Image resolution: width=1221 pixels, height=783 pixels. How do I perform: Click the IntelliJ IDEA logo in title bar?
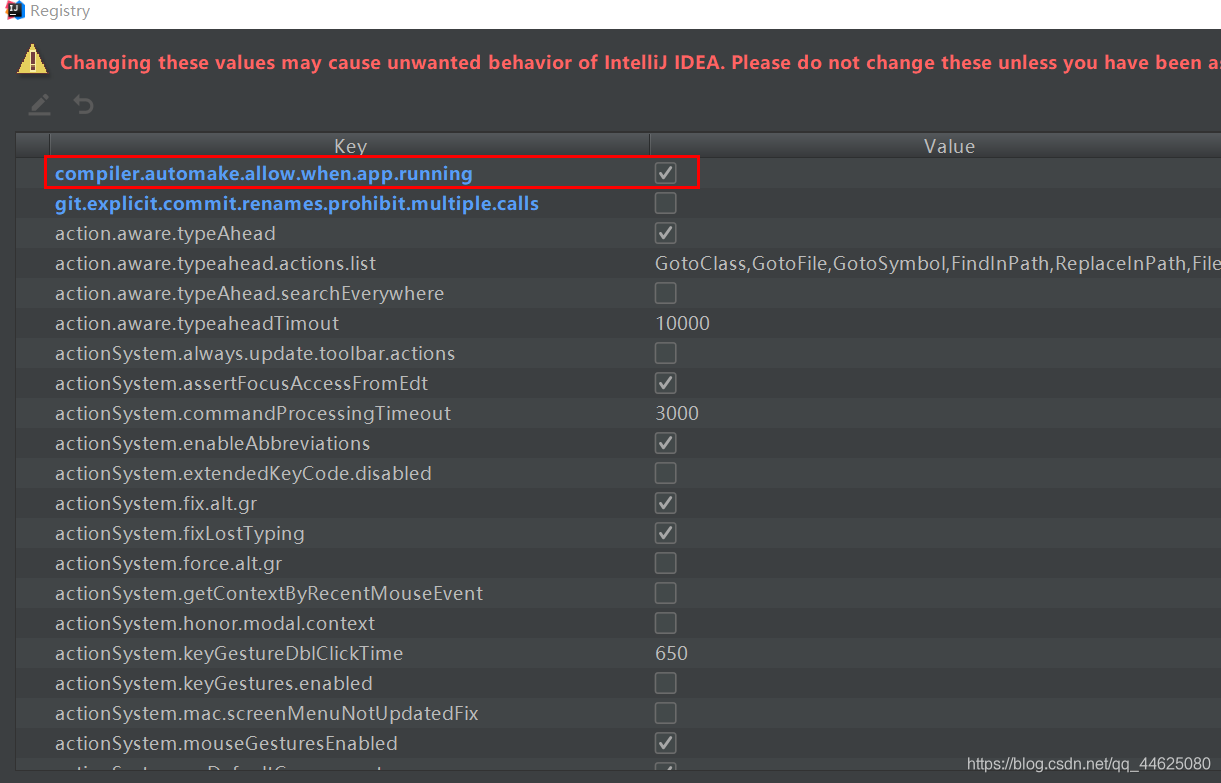click(14, 11)
